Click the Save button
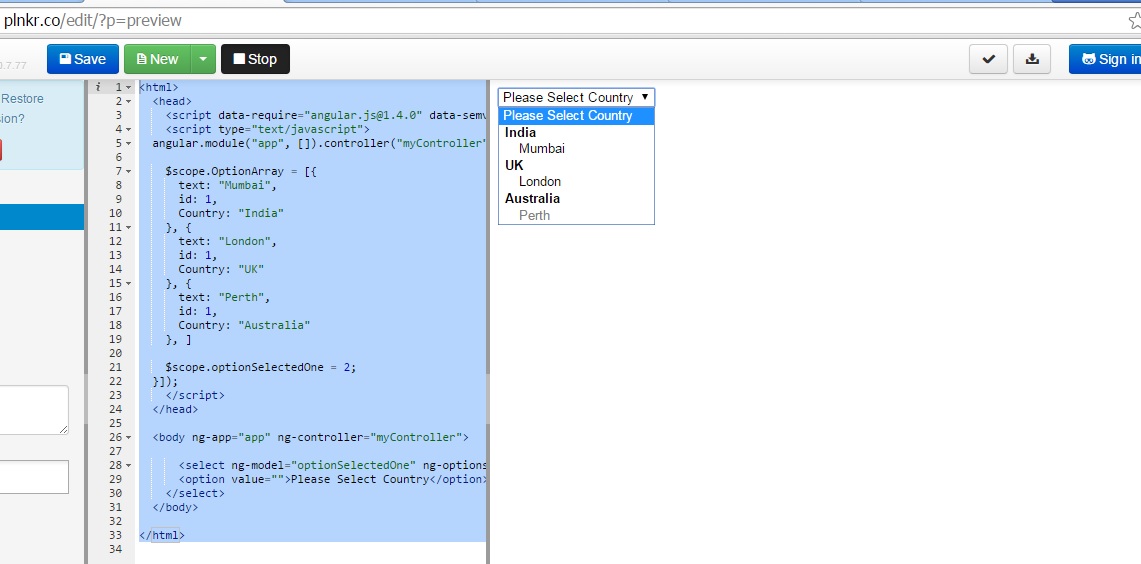The height and width of the screenshot is (564, 1141). [83, 59]
